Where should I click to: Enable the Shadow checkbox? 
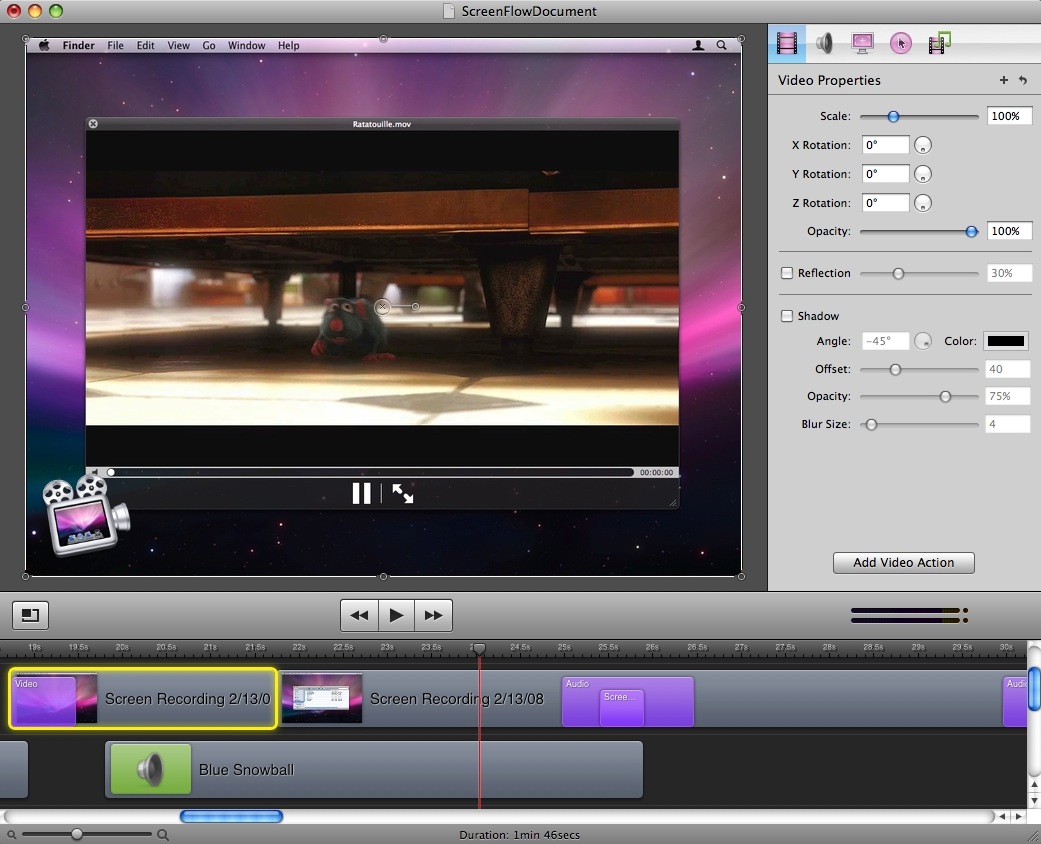(787, 316)
